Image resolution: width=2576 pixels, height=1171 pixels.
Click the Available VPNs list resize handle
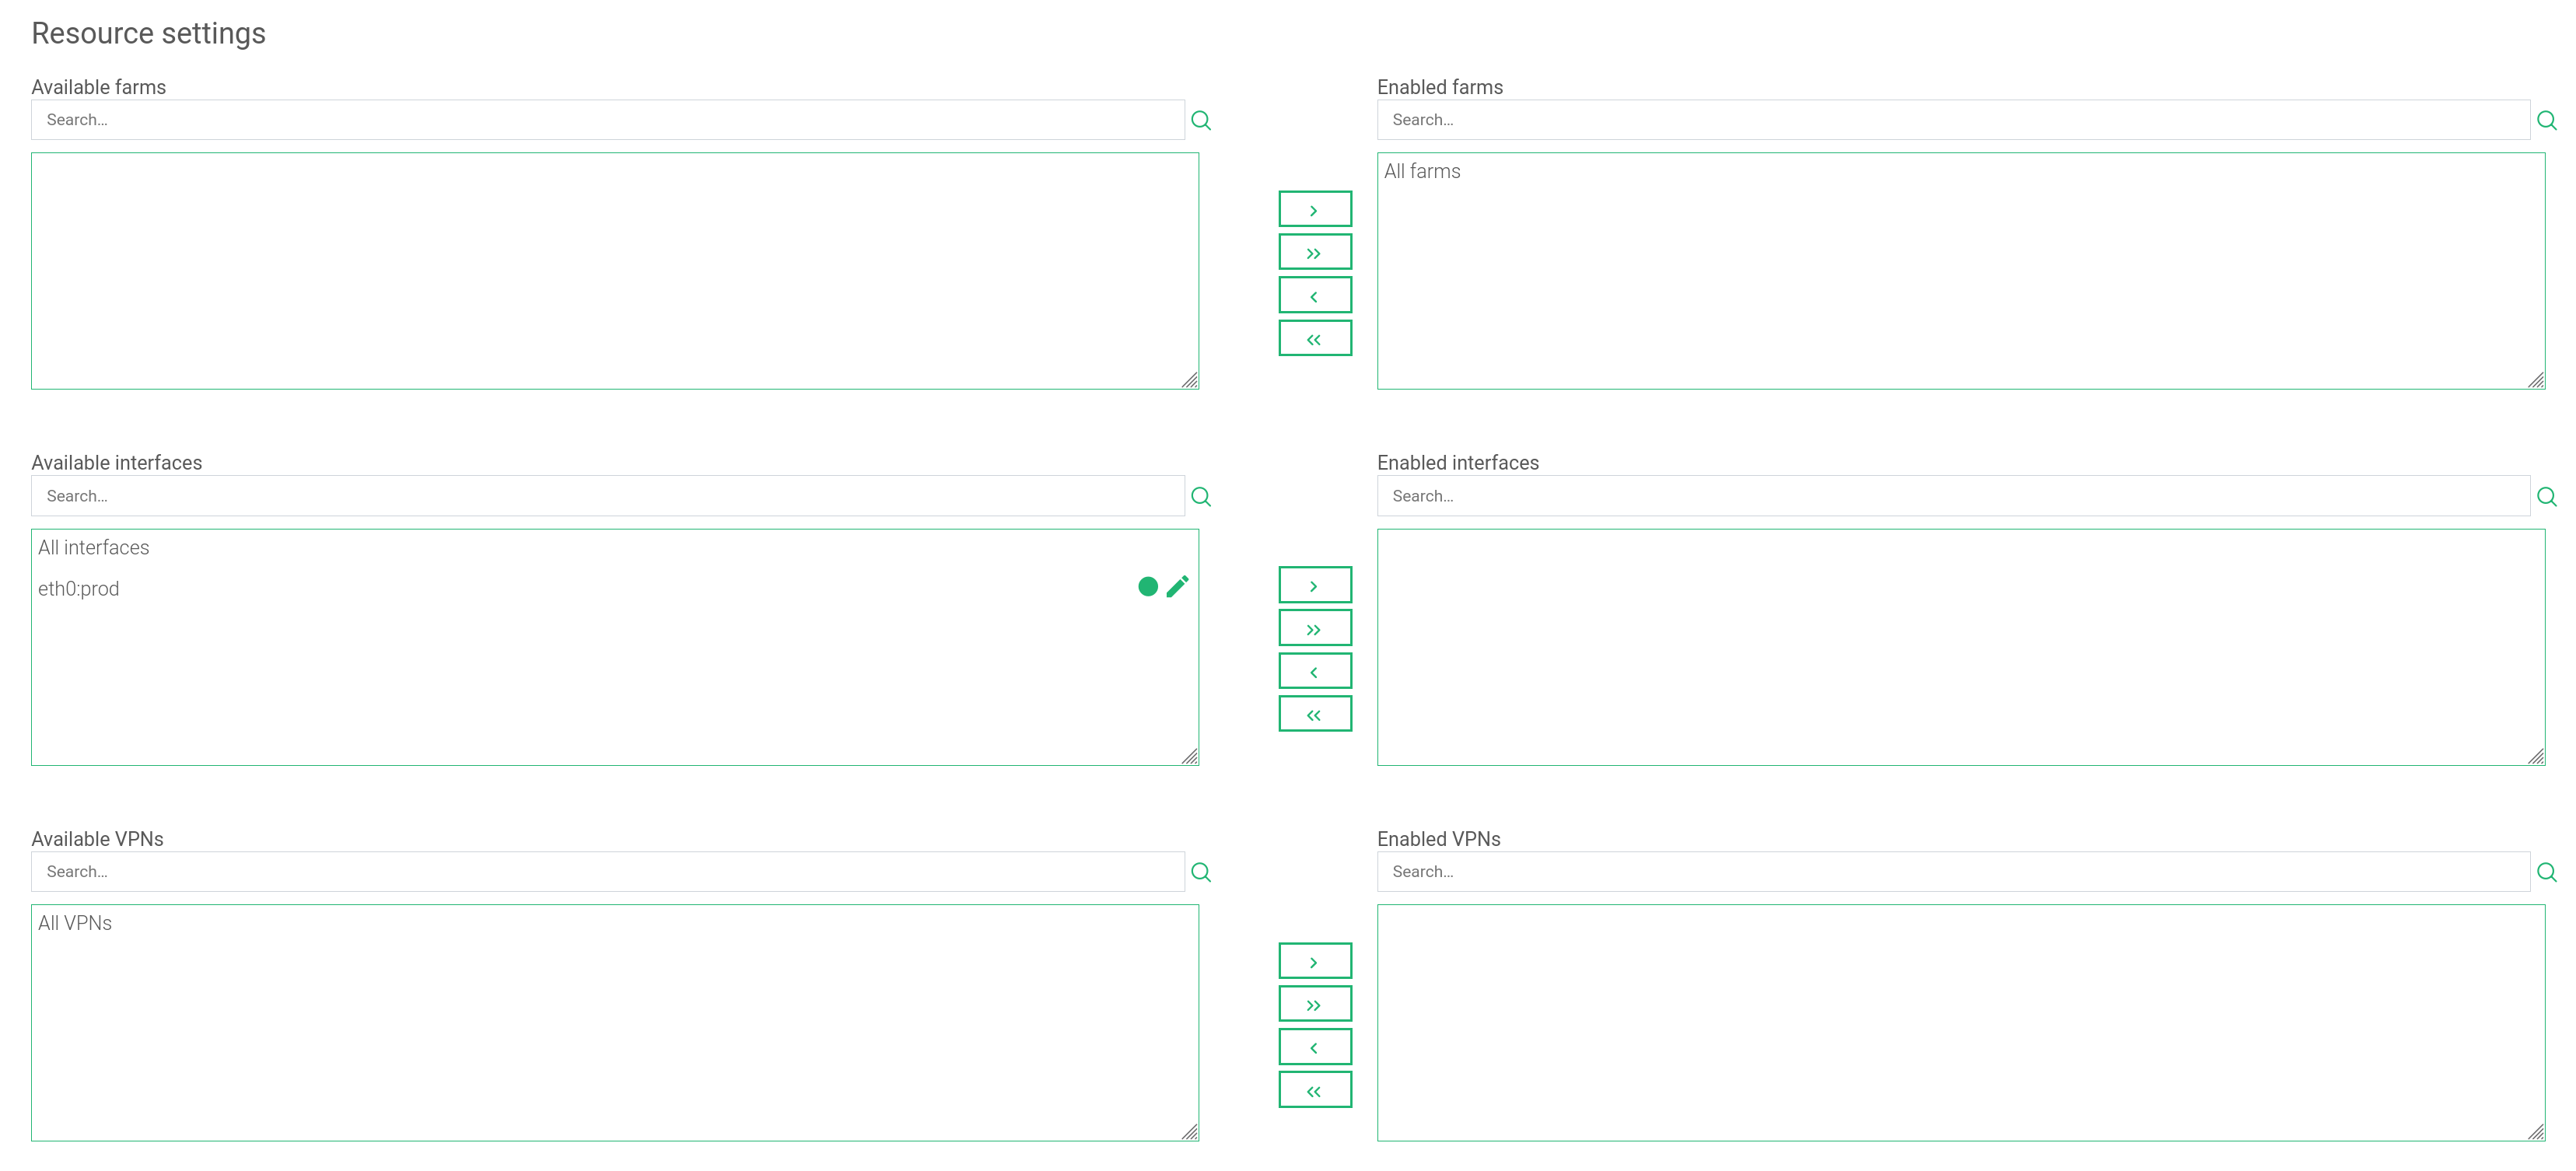(1189, 1132)
